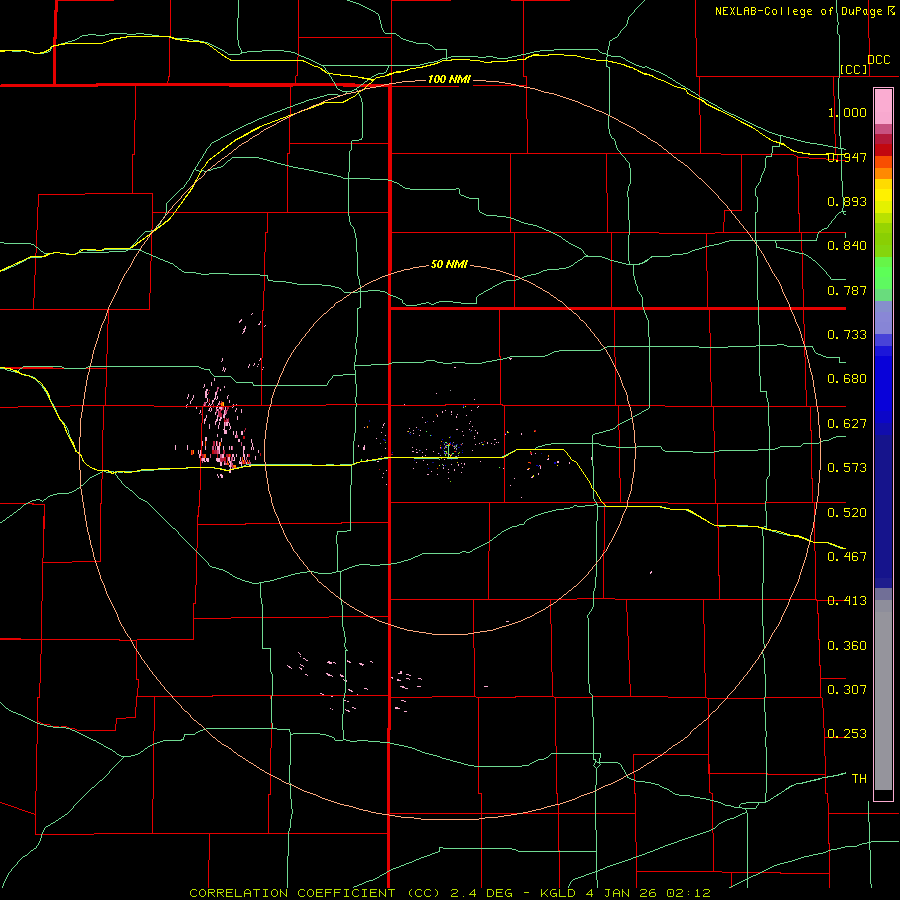Screen dimensions: 900x900
Task: Select the 1.000 scale value
Action: click(x=847, y=112)
